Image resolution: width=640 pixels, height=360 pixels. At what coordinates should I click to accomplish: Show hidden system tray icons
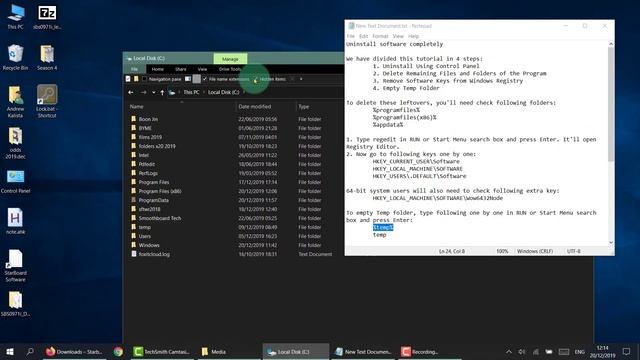pos(509,351)
